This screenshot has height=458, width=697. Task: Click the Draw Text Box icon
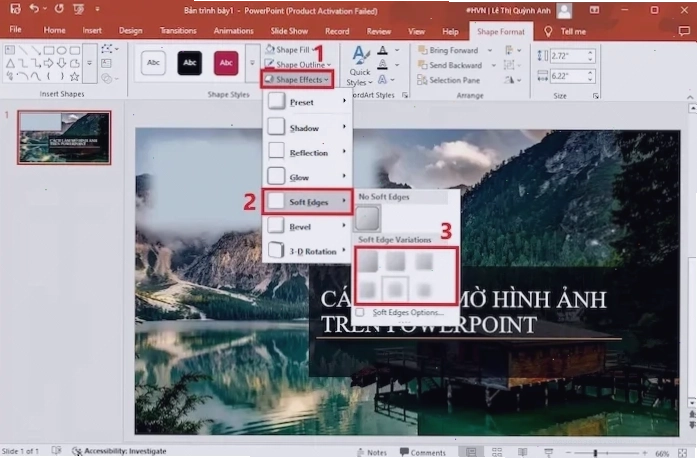click(x=106, y=64)
